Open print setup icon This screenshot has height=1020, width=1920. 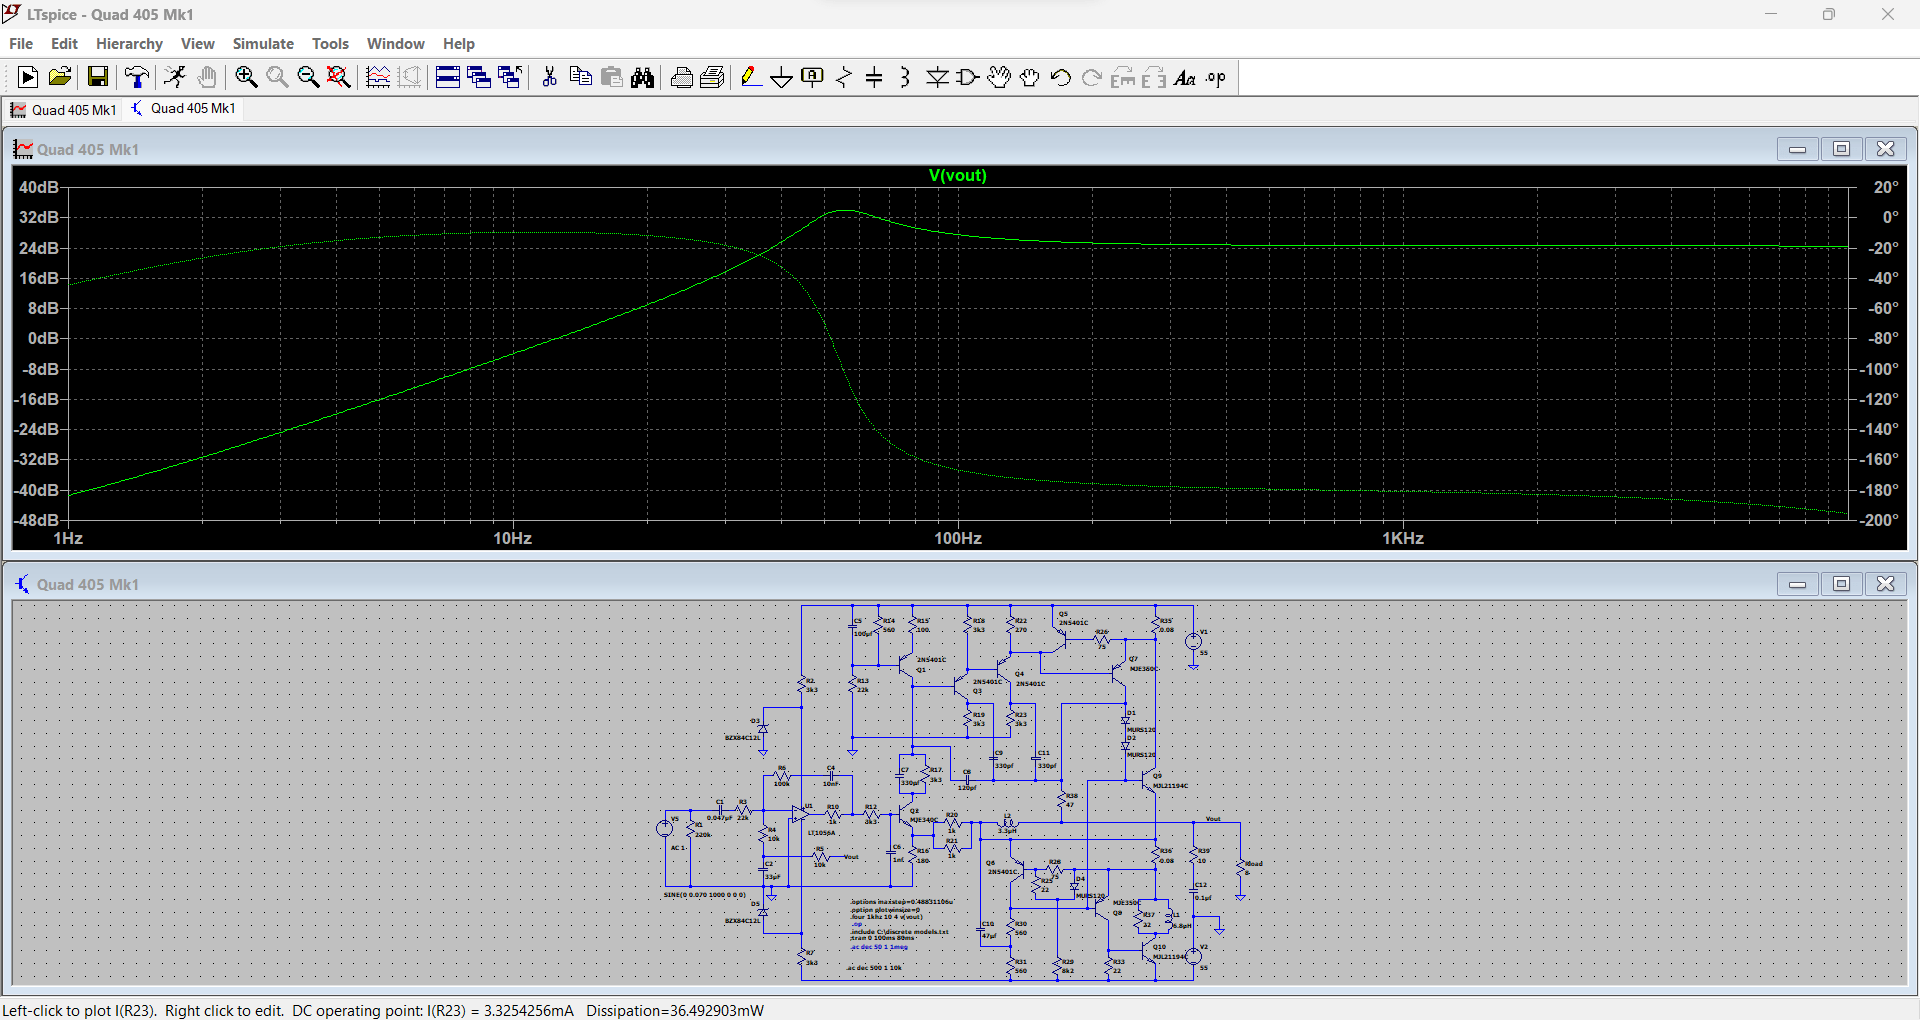713,77
